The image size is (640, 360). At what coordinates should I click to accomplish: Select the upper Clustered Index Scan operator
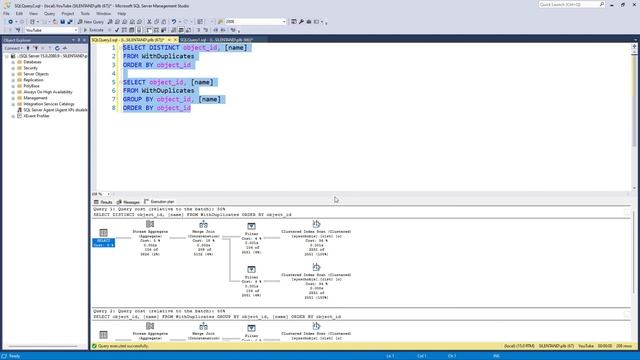[316, 238]
